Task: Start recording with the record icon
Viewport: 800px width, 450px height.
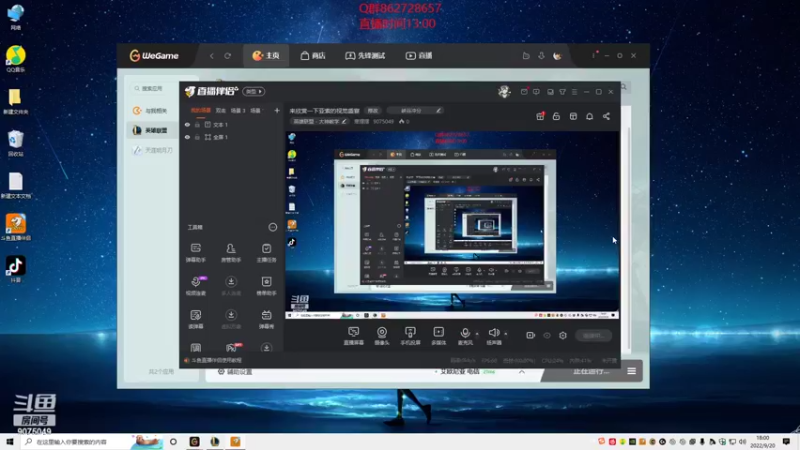Action: (x=531, y=335)
